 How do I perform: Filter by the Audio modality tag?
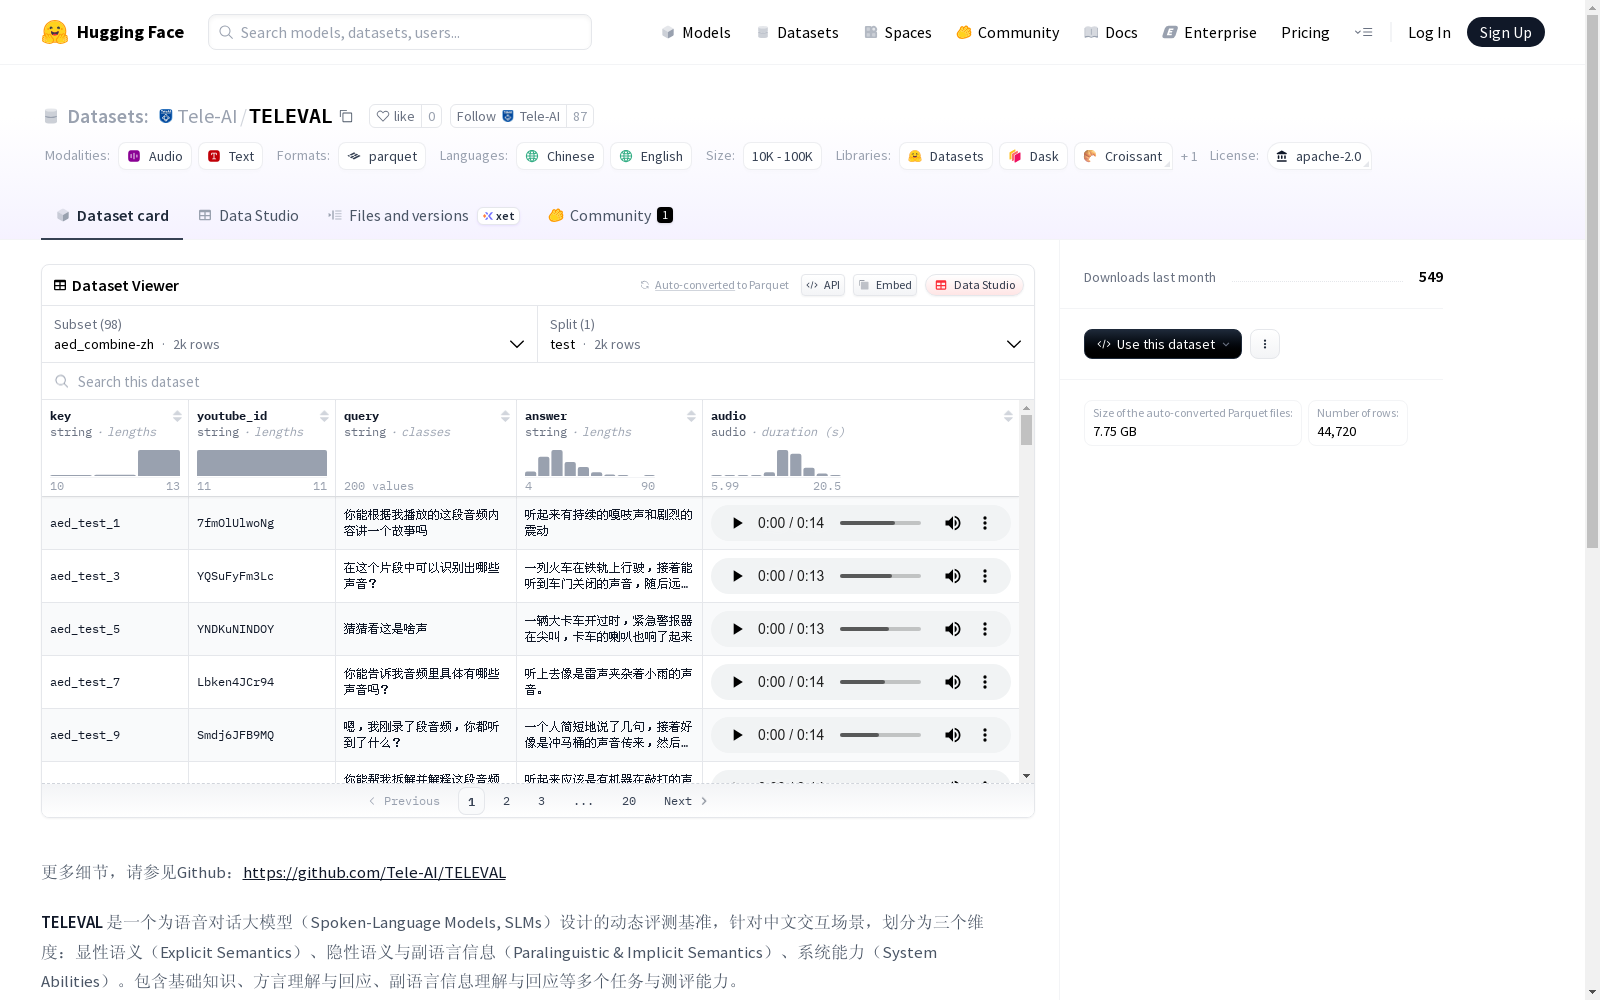(x=155, y=156)
